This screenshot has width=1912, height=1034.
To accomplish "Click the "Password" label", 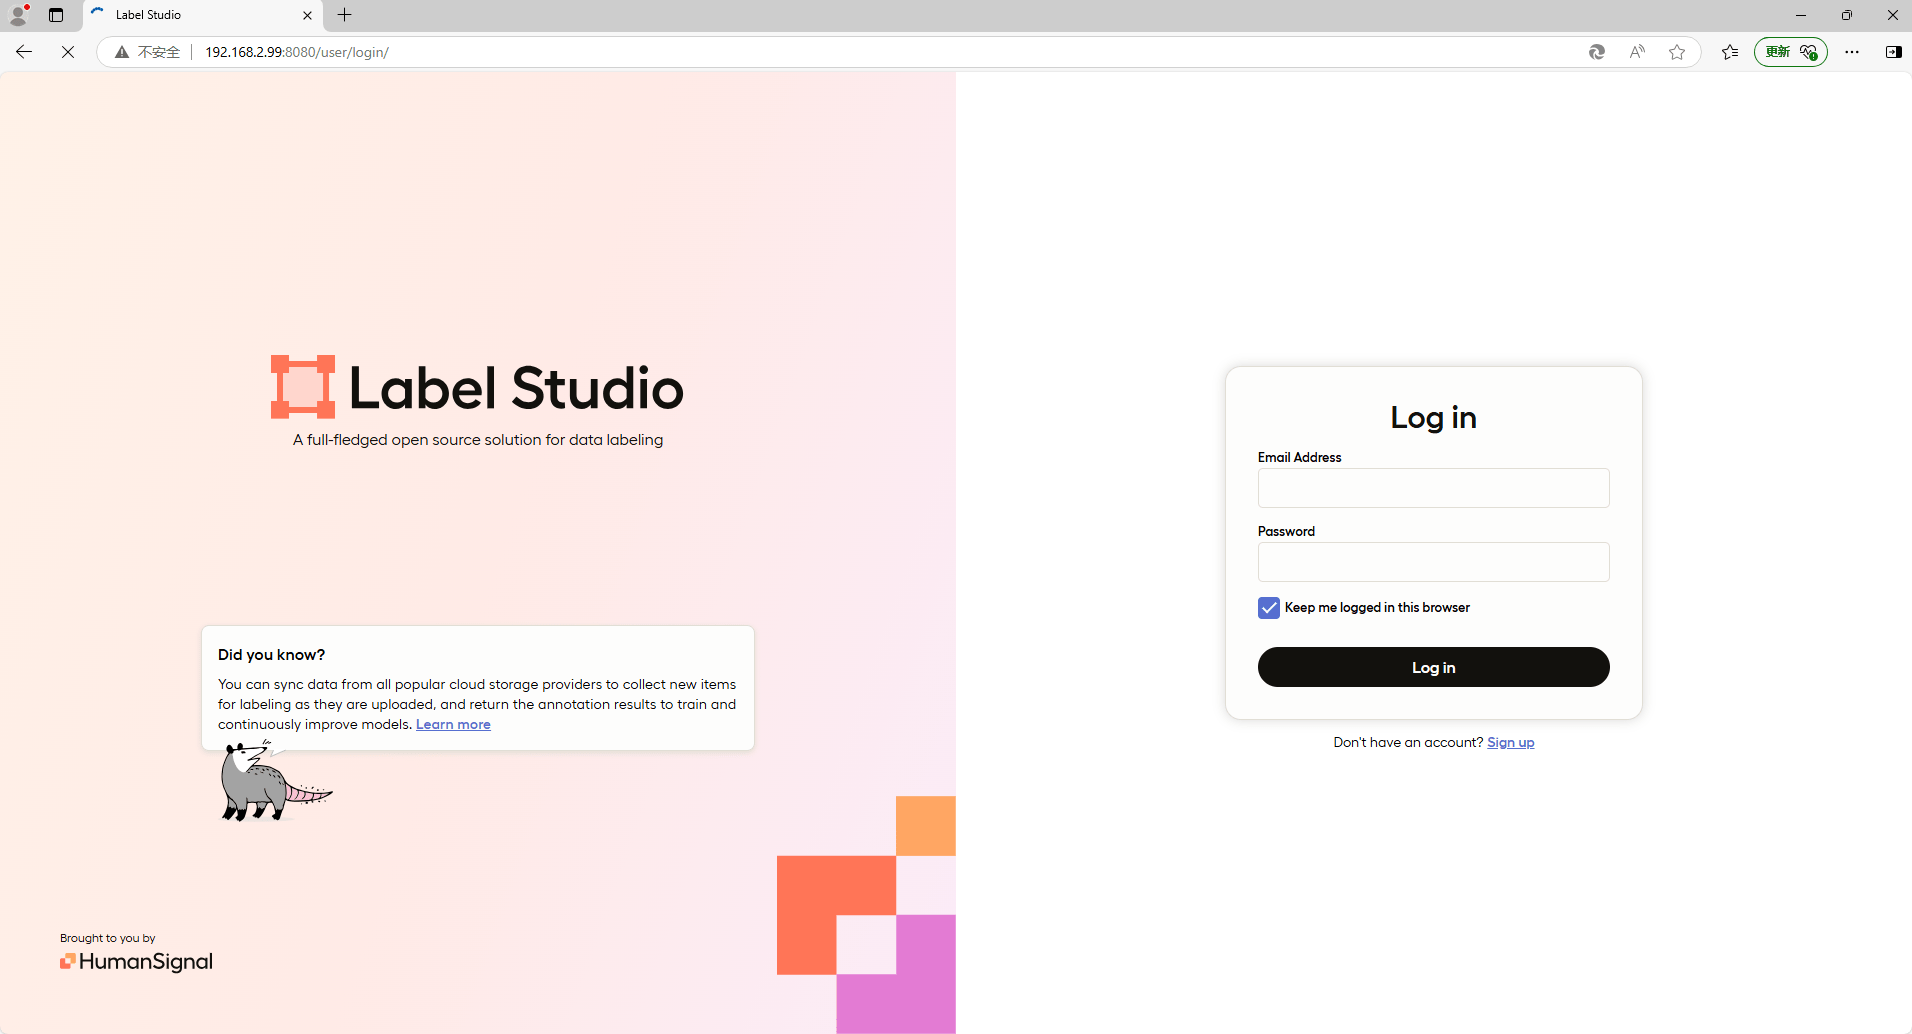I will pyautogui.click(x=1286, y=531).
